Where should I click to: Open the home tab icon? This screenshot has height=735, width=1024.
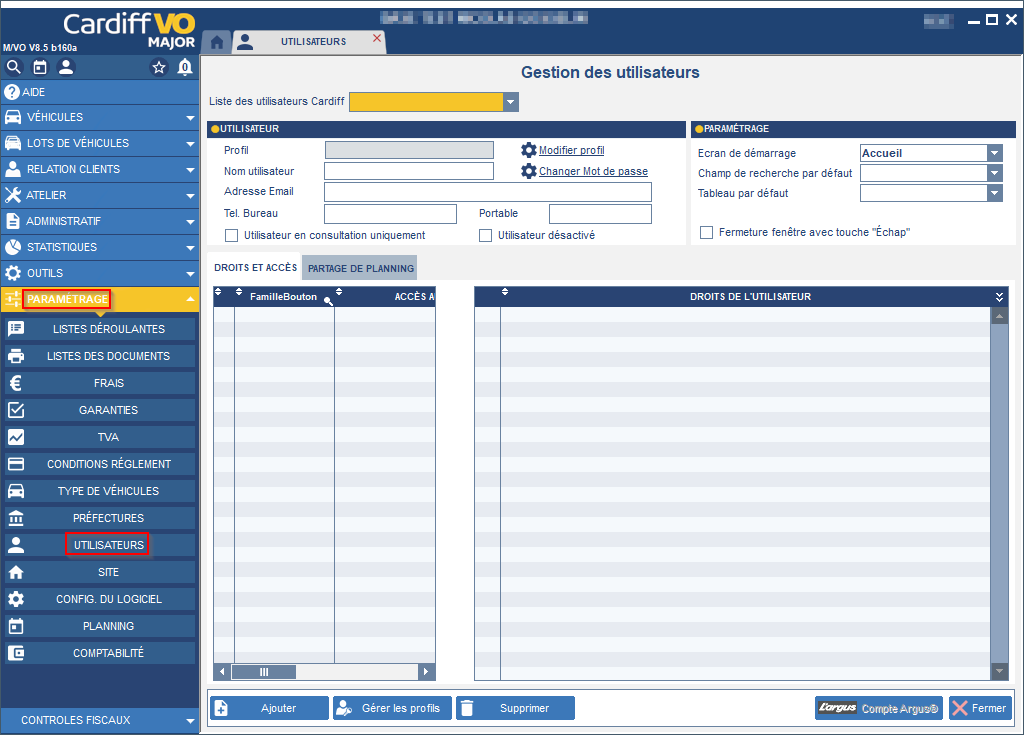click(217, 42)
